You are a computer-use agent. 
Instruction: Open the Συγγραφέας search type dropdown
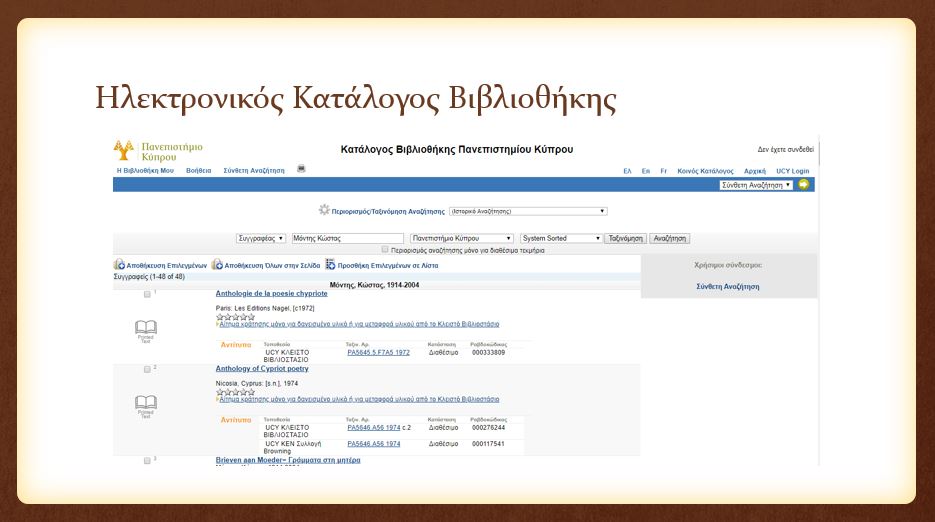pos(261,238)
